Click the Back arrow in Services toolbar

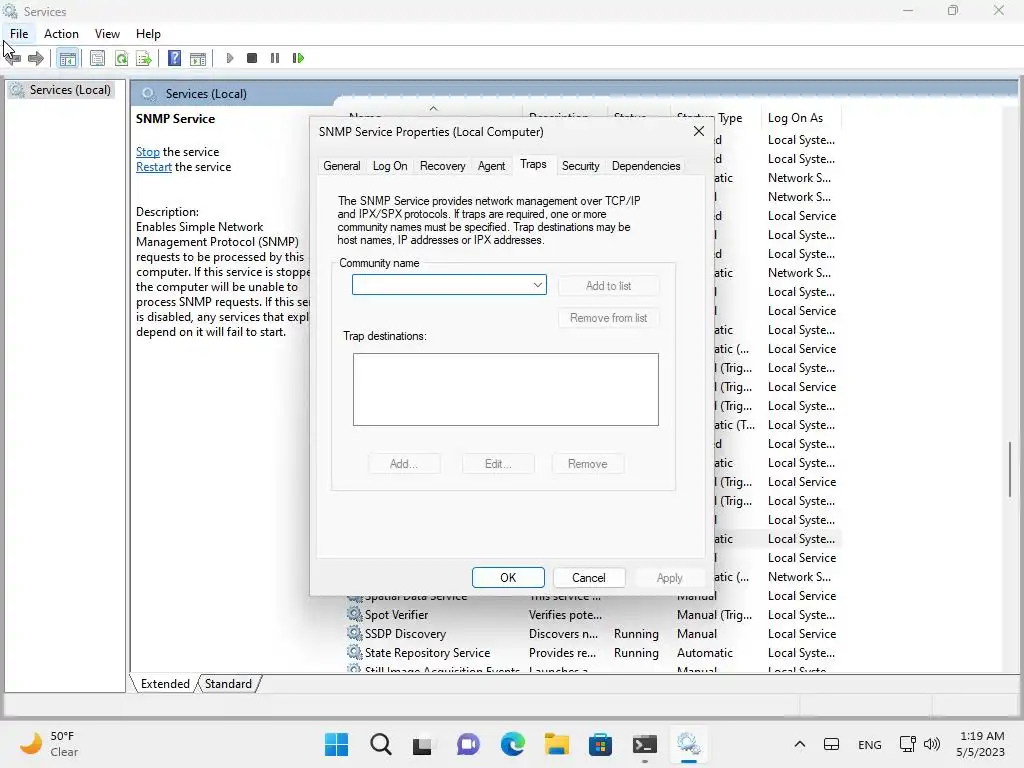pos(12,58)
